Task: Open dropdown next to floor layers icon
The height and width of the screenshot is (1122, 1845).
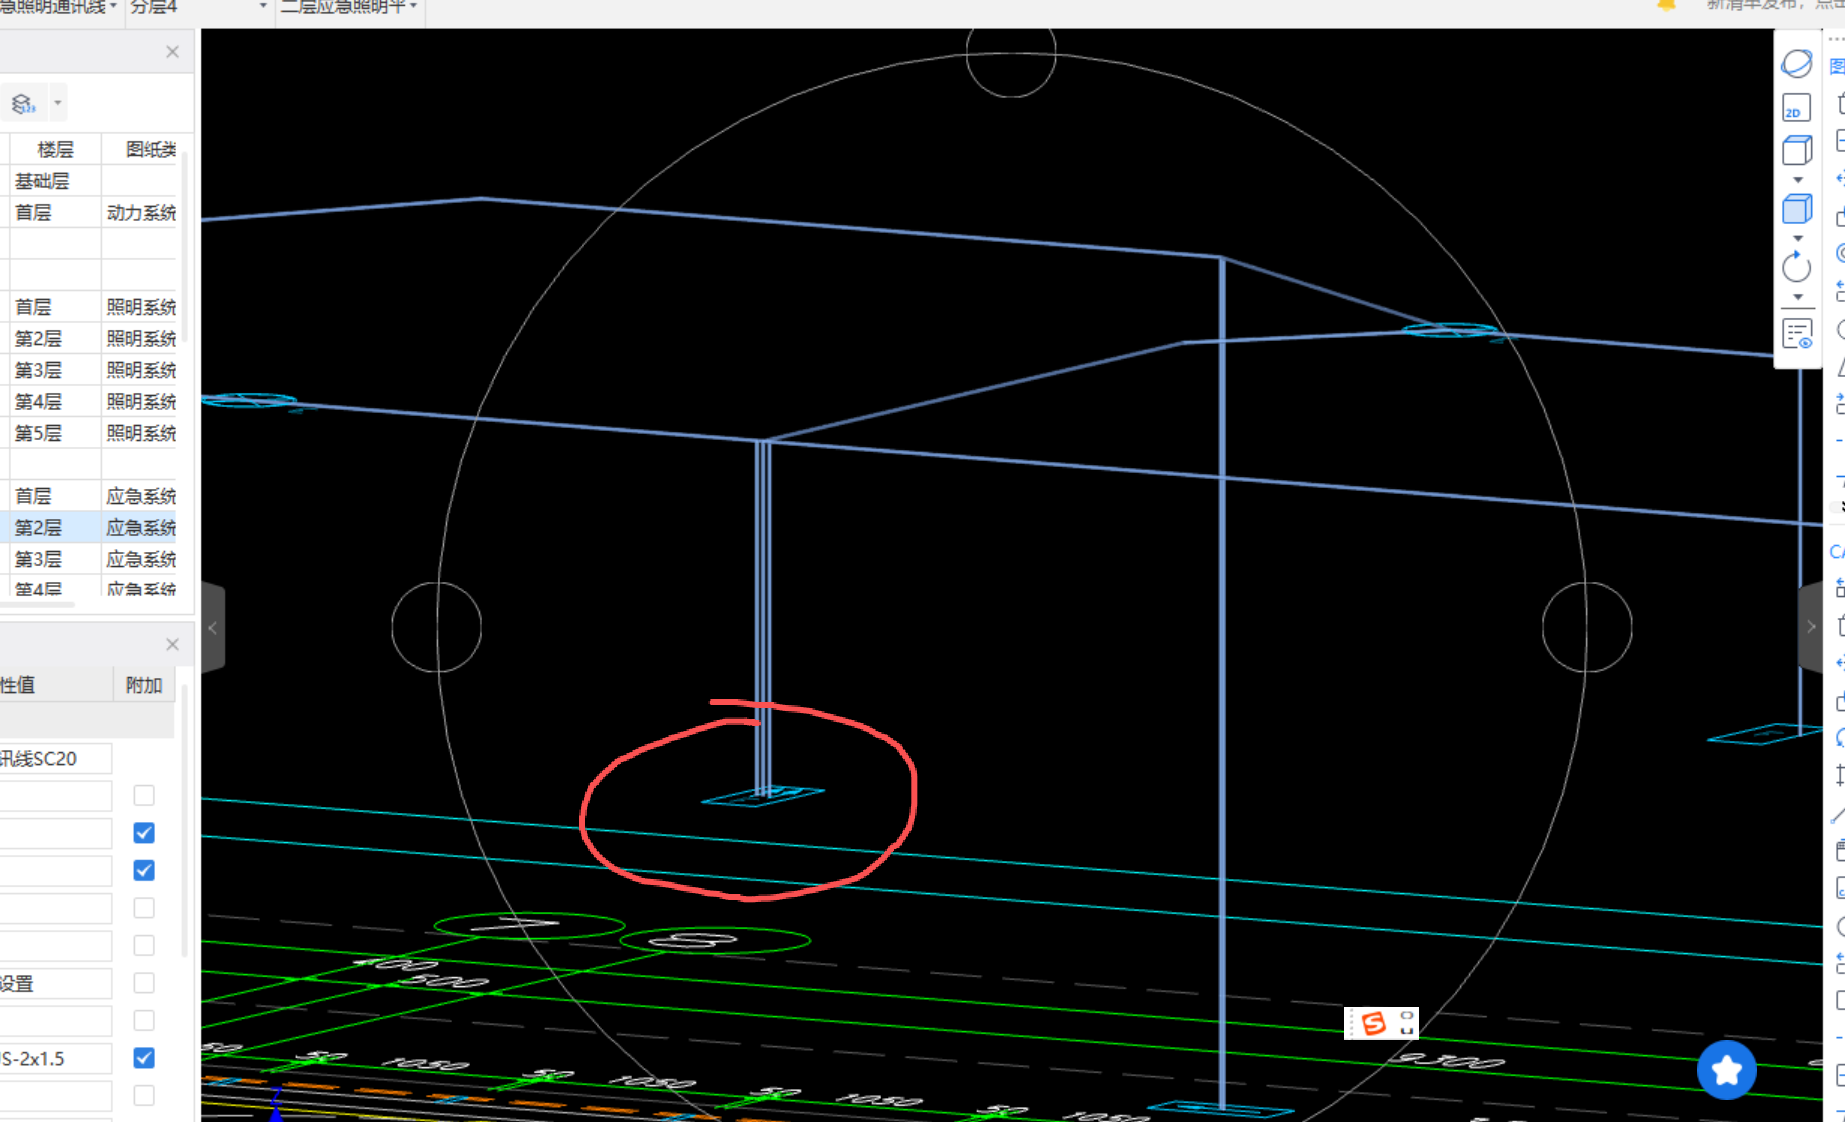Action: tap(58, 103)
